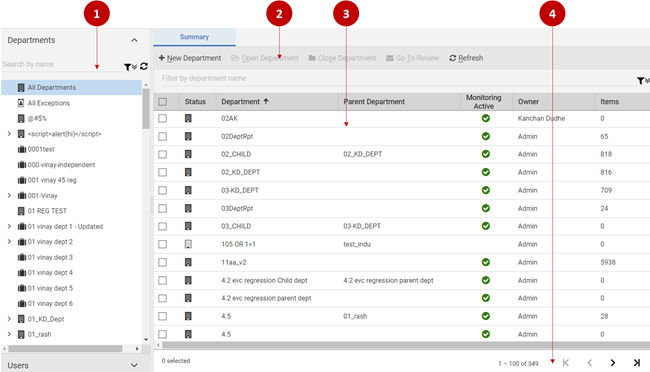Click status icon for 02AK row
The height and width of the screenshot is (372, 650).
point(188,119)
